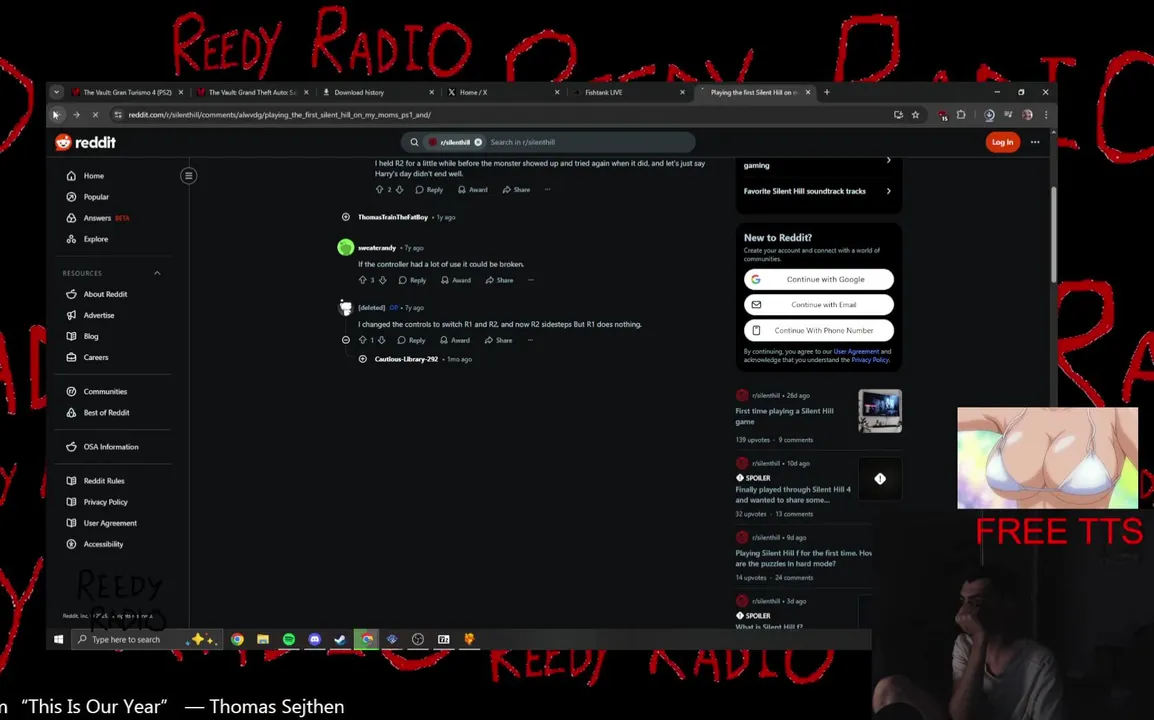Open Steam from the taskbar
This screenshot has width=1154, height=720.
tap(340, 639)
